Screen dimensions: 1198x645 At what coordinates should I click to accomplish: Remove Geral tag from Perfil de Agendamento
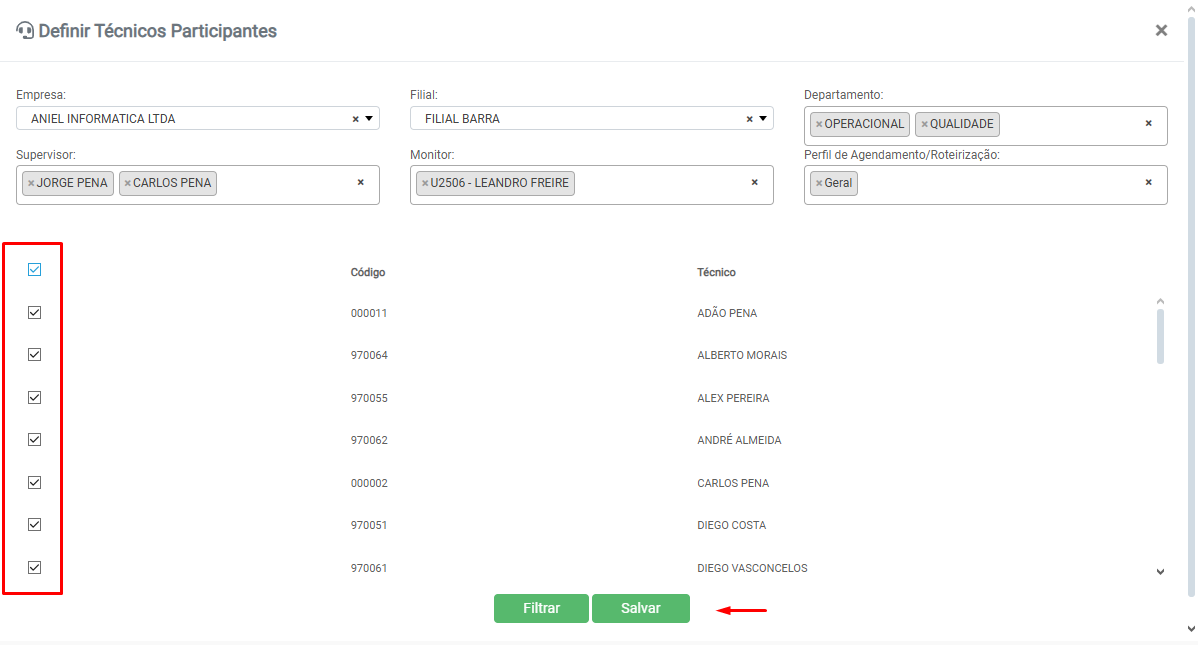click(x=819, y=183)
